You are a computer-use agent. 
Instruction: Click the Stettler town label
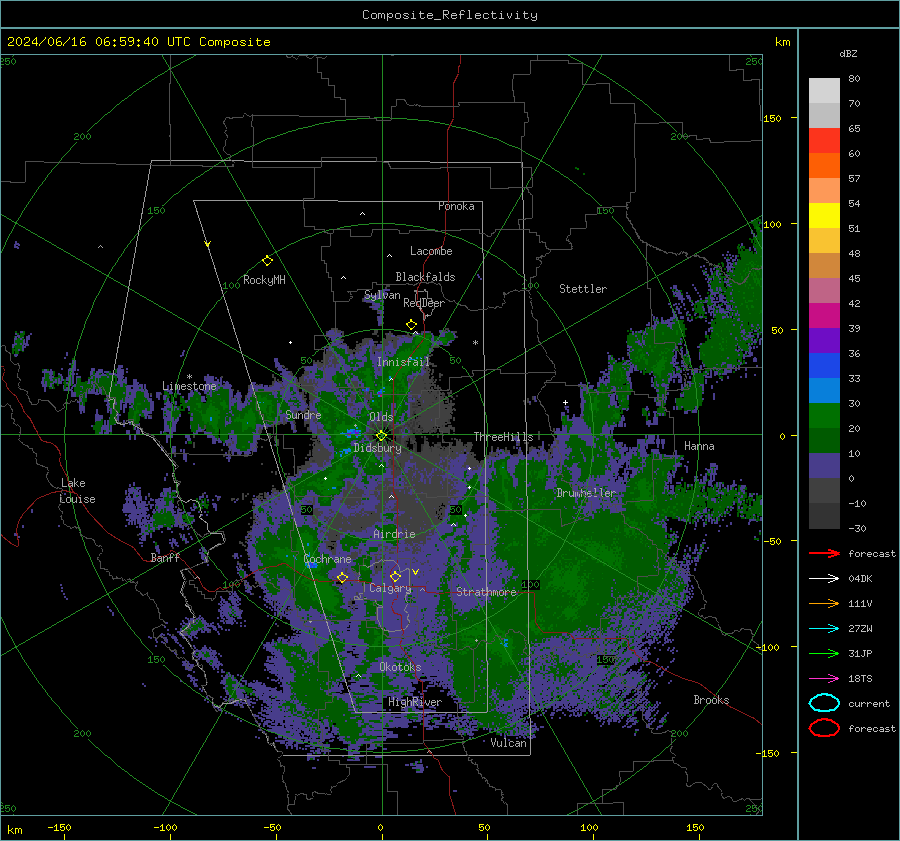(x=583, y=289)
